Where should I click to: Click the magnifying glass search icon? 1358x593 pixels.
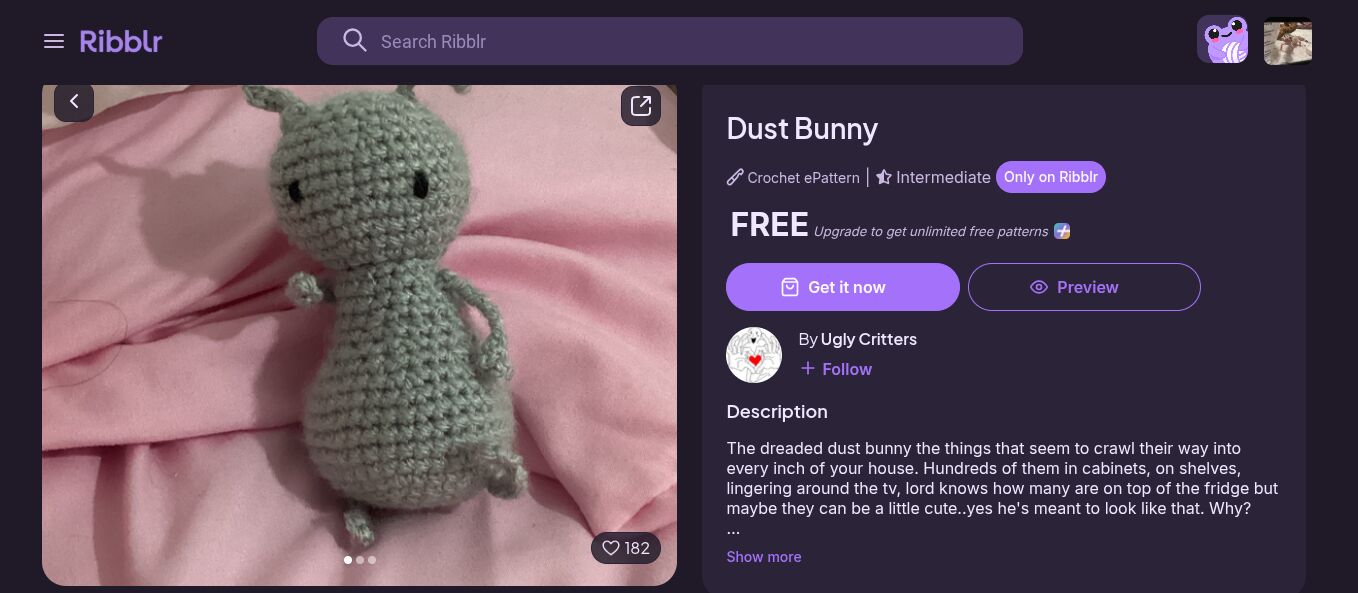pos(354,40)
